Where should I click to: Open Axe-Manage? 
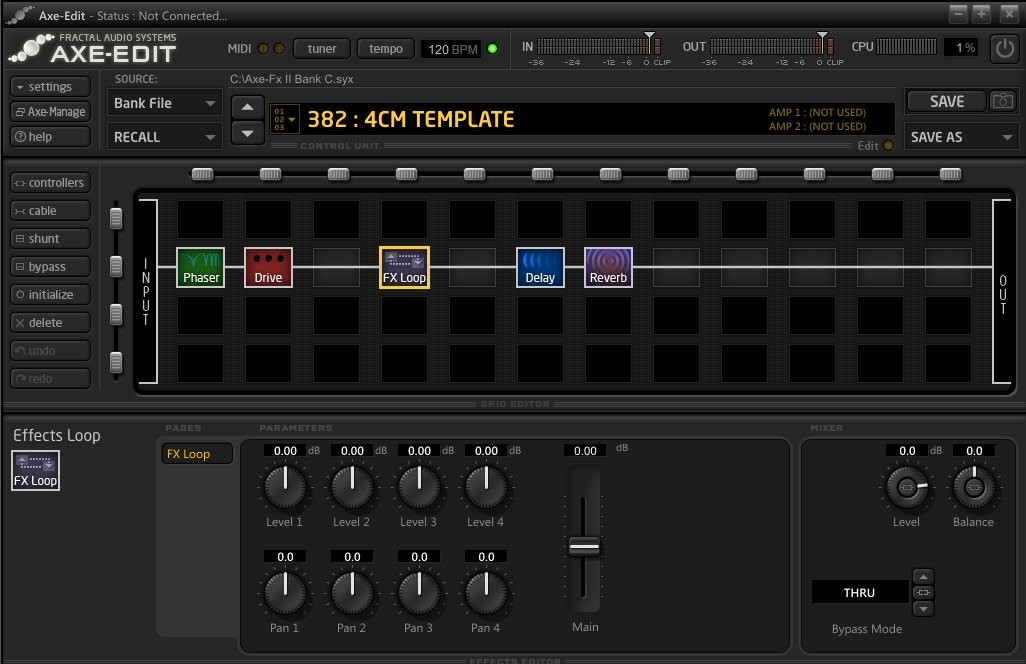pyautogui.click(x=50, y=112)
